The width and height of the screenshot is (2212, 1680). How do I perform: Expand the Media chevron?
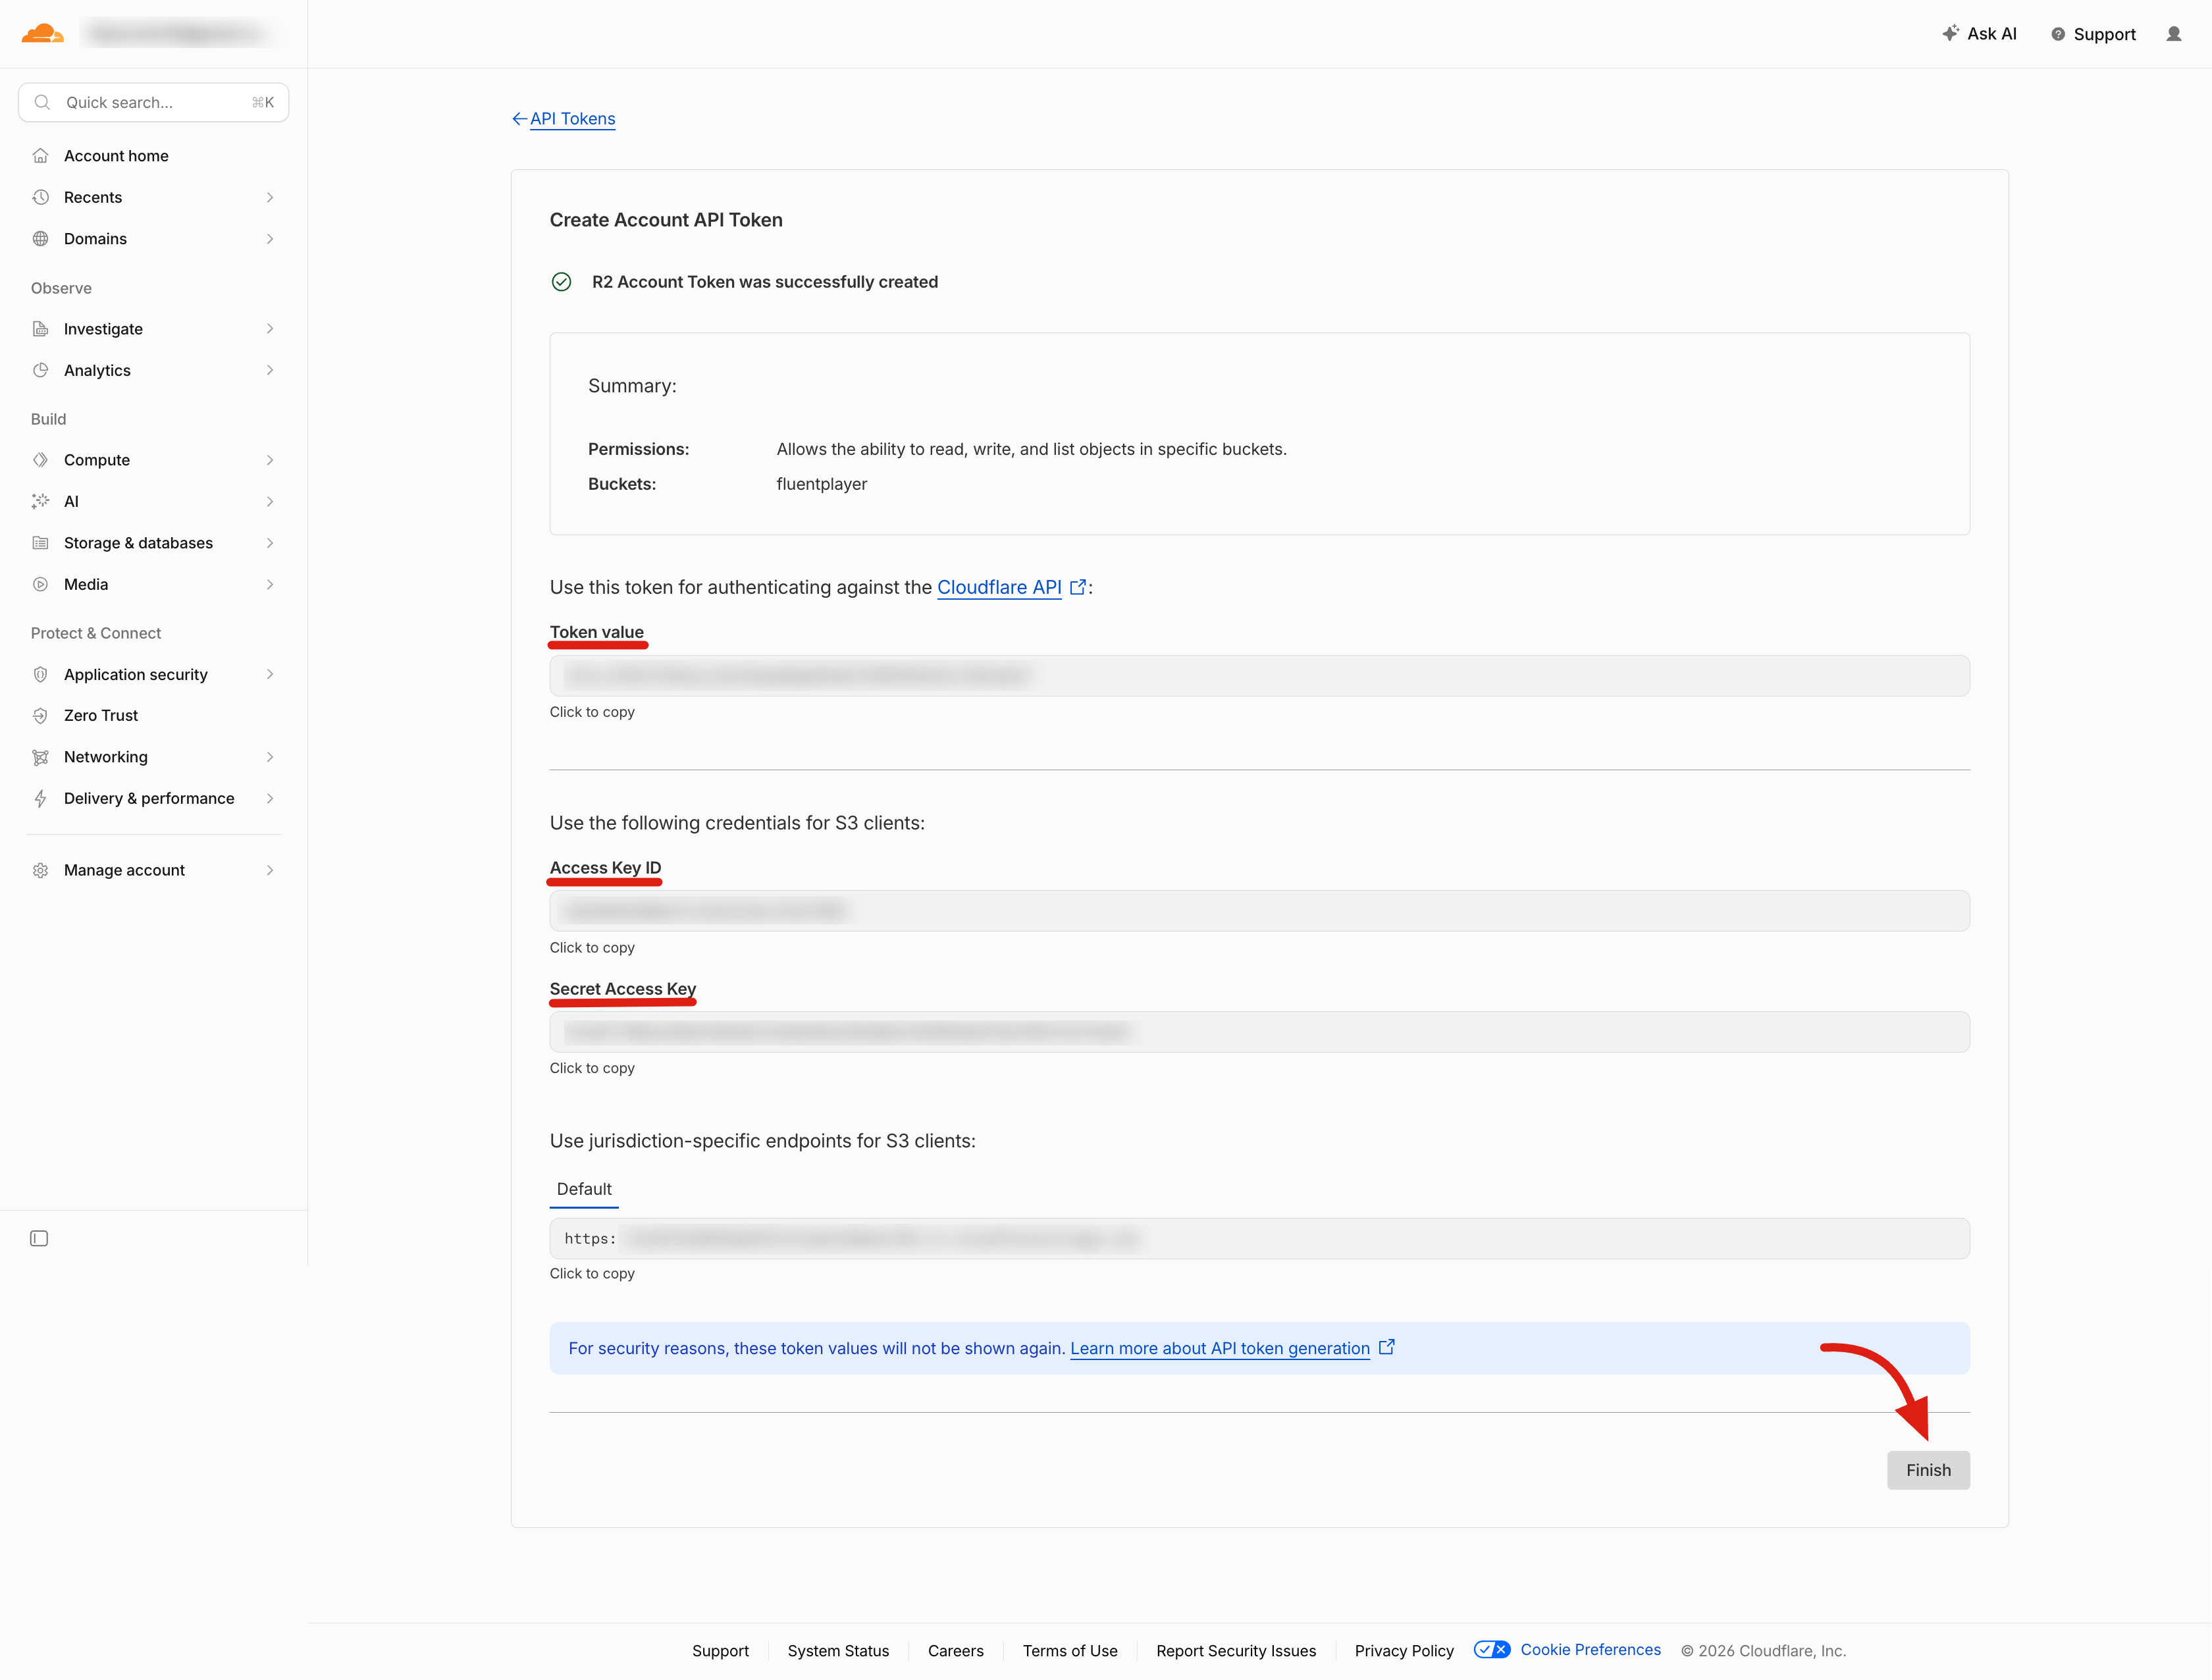pyautogui.click(x=270, y=584)
